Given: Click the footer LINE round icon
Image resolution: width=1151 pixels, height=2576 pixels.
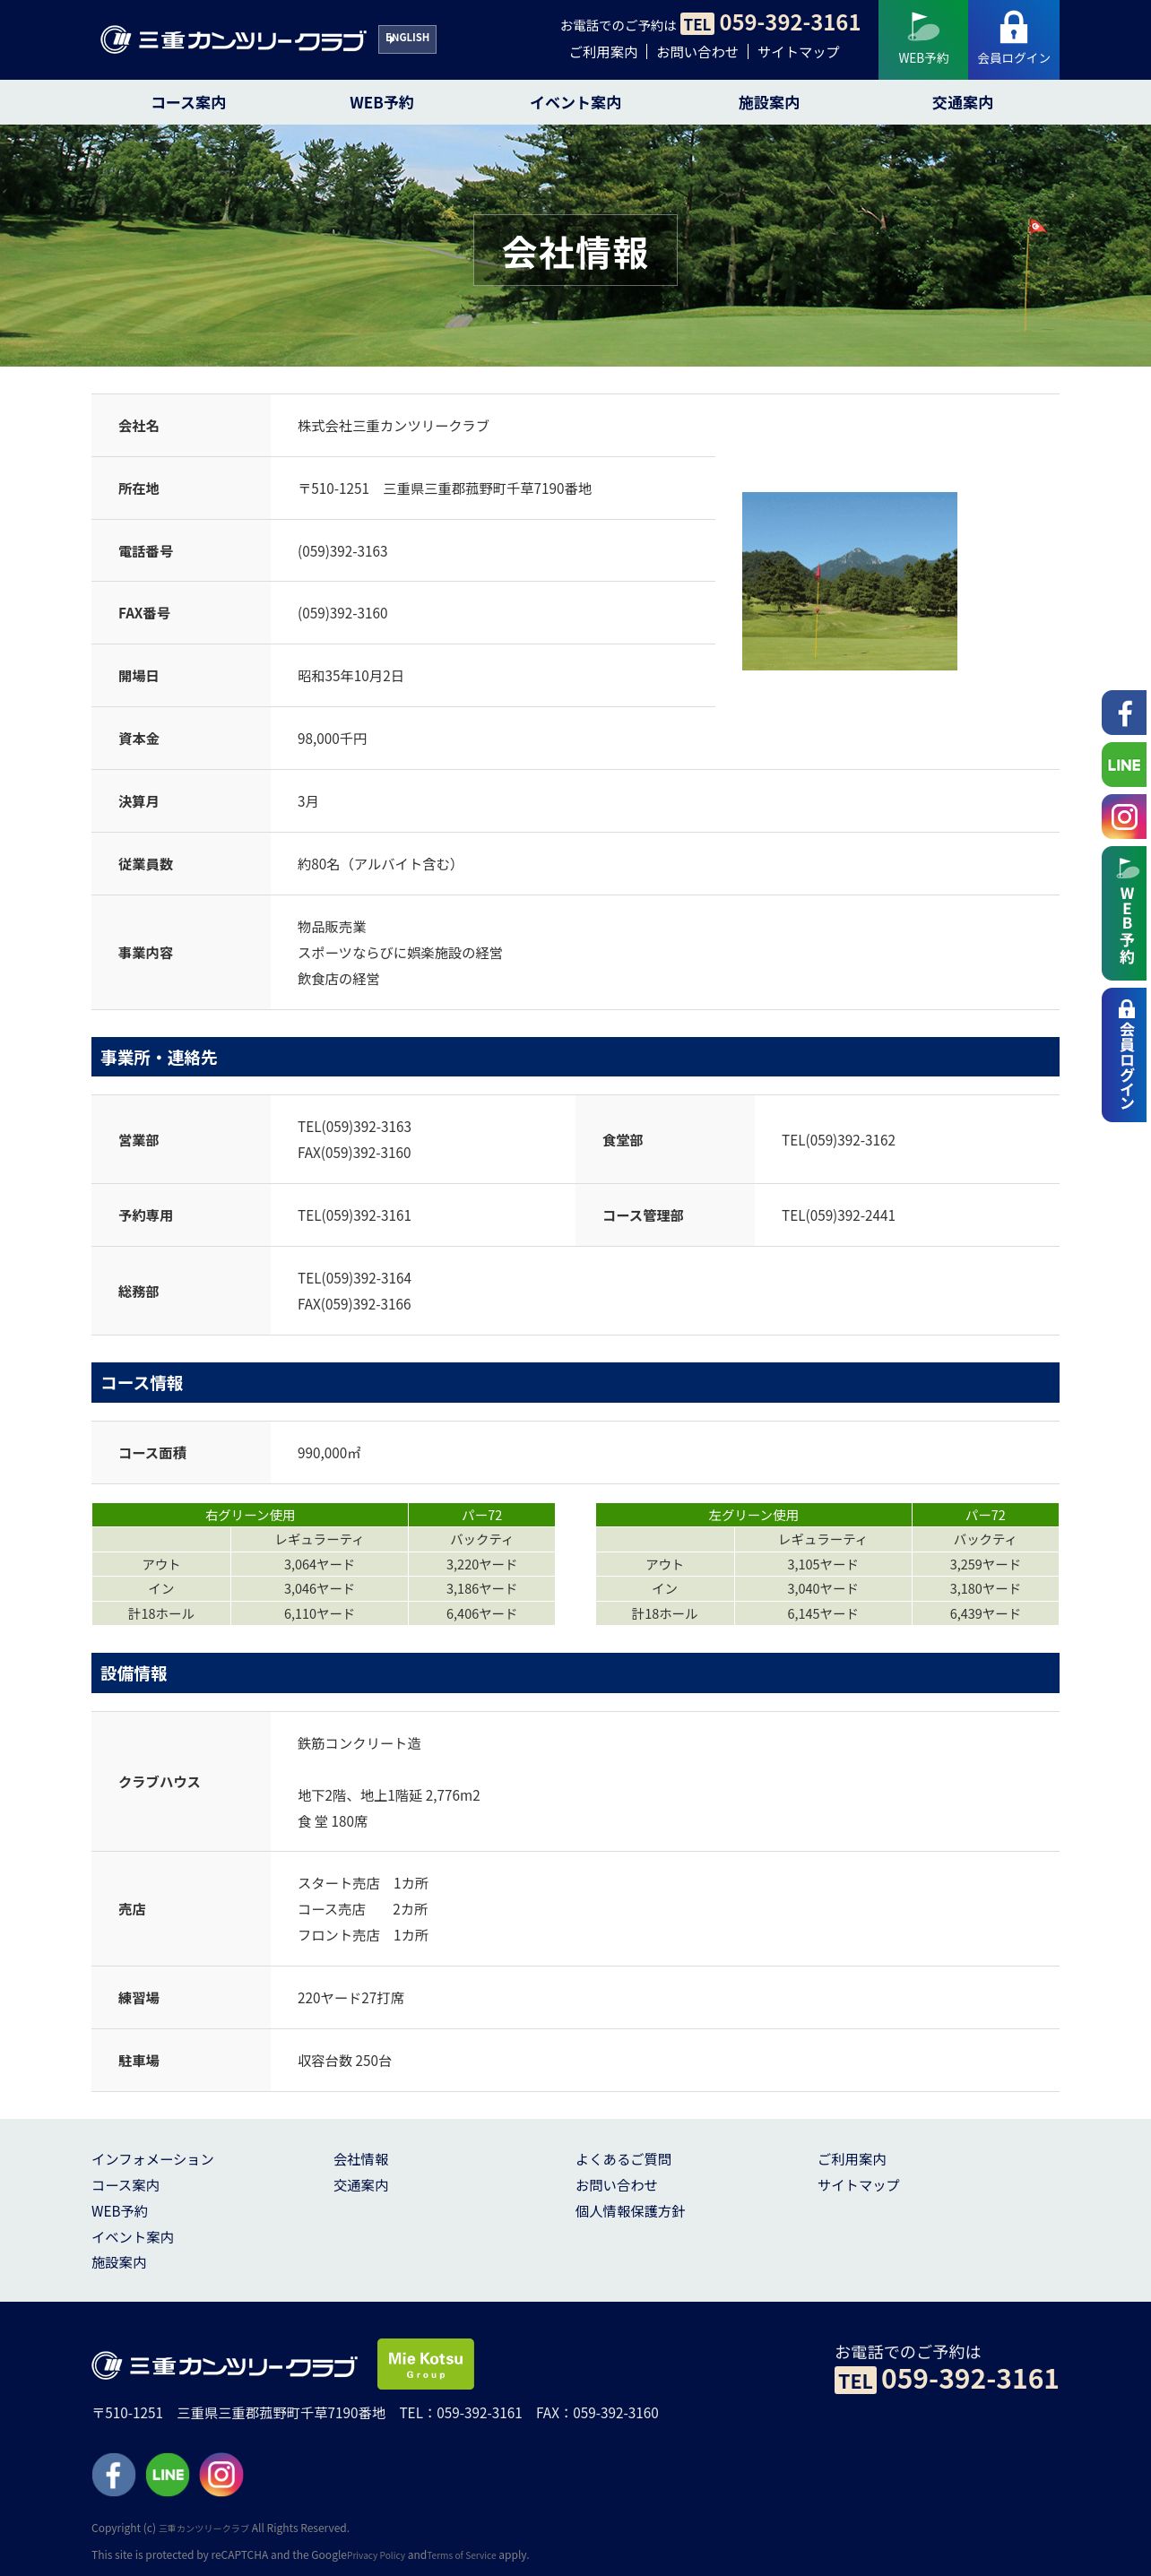Looking at the screenshot, I should coord(167,2474).
